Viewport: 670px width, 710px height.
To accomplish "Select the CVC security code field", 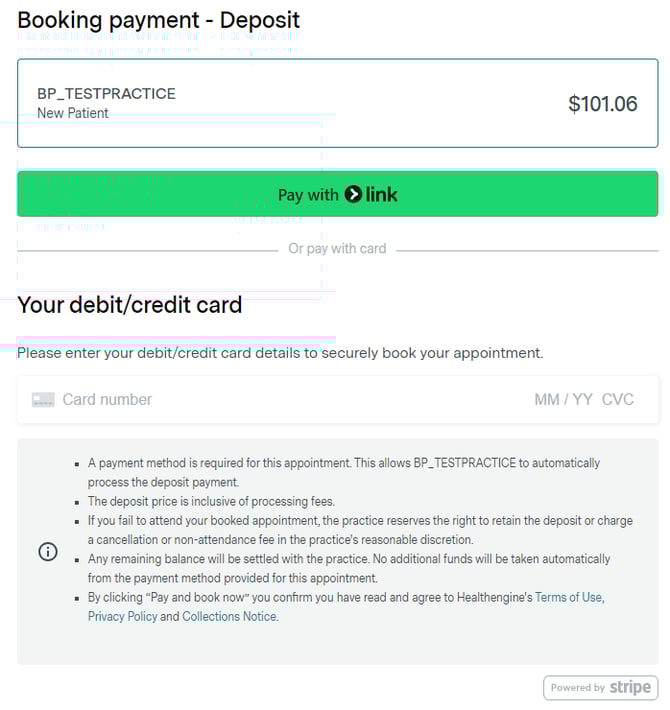I will pyautogui.click(x=618, y=400).
